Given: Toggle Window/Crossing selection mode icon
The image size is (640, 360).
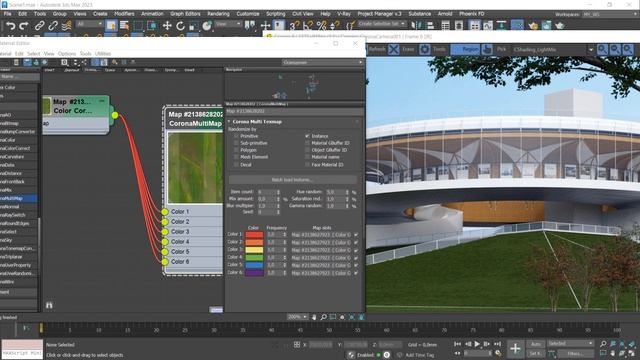Looking at the screenshot, I should tap(152, 26).
